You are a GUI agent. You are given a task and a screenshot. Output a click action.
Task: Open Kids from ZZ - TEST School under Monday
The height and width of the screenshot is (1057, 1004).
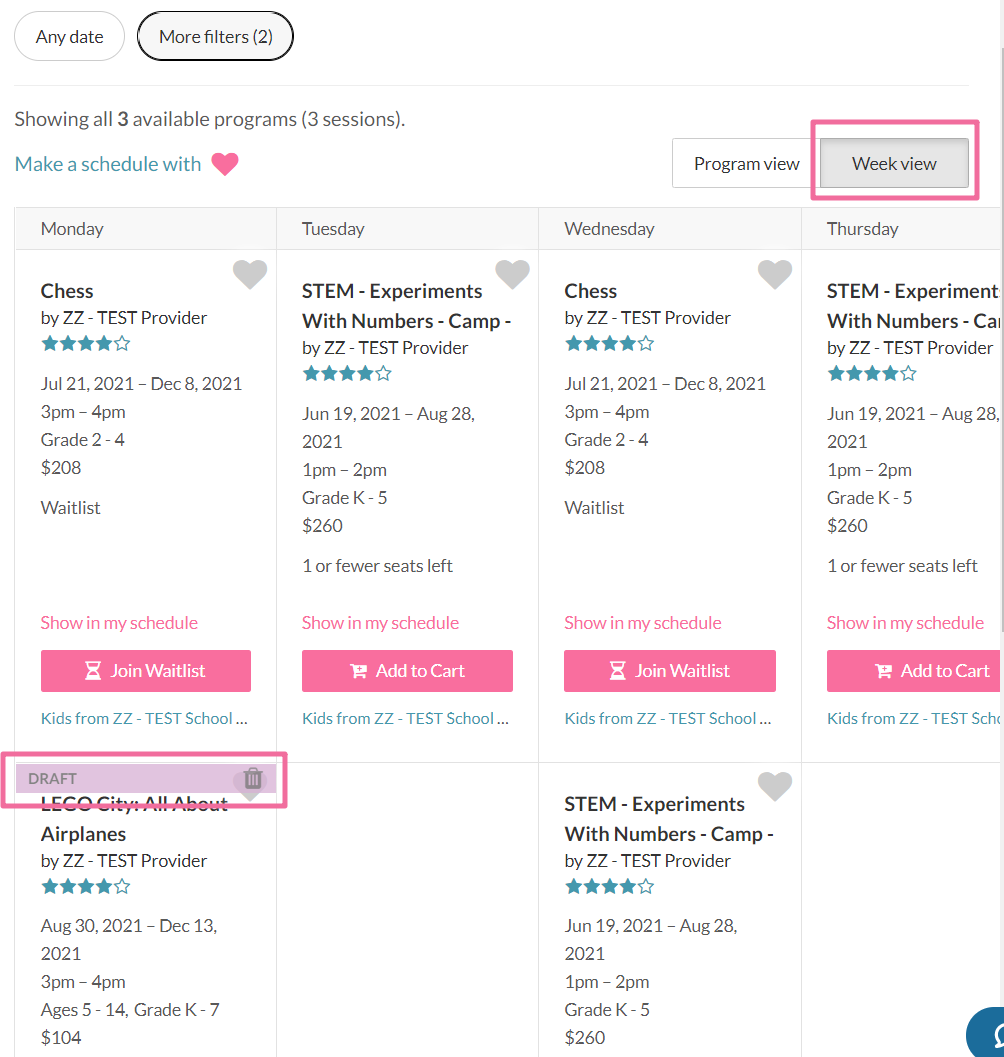coord(144,718)
